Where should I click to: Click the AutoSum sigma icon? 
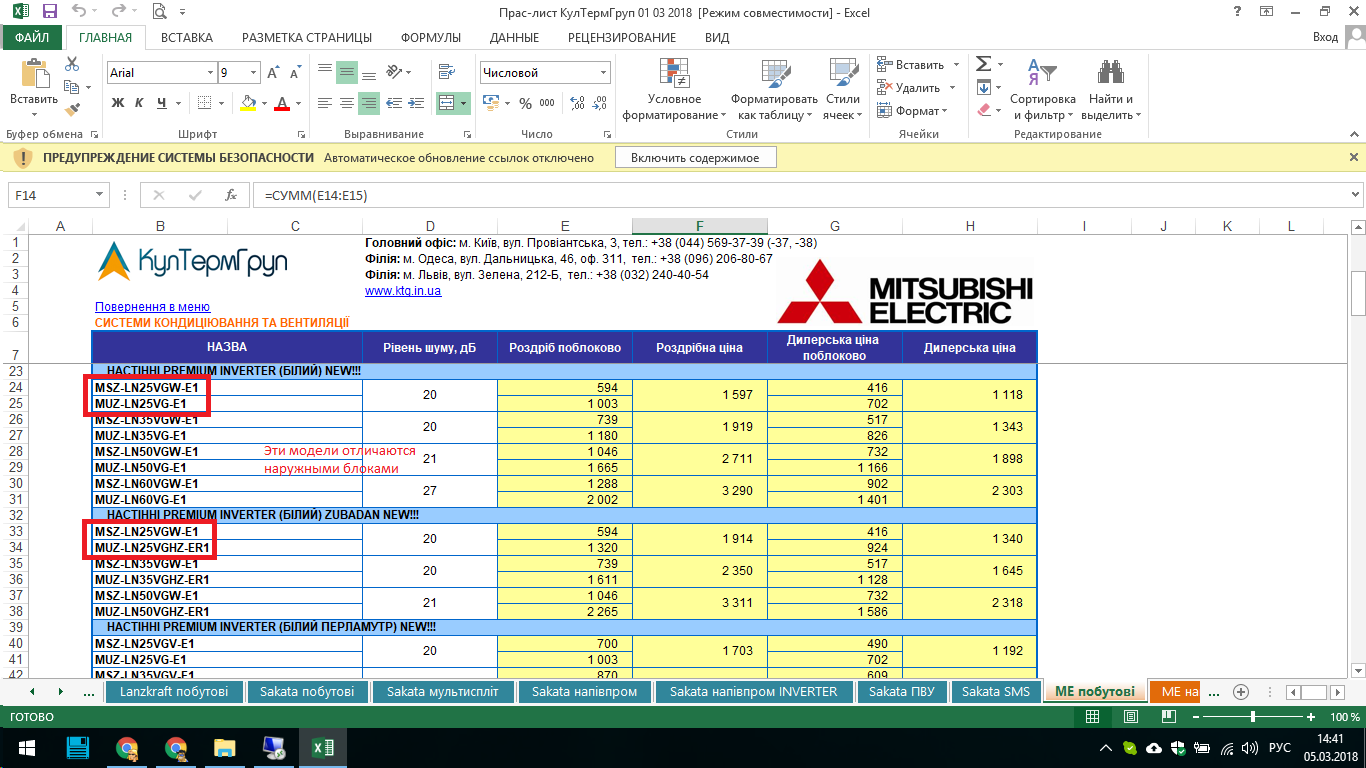point(984,64)
